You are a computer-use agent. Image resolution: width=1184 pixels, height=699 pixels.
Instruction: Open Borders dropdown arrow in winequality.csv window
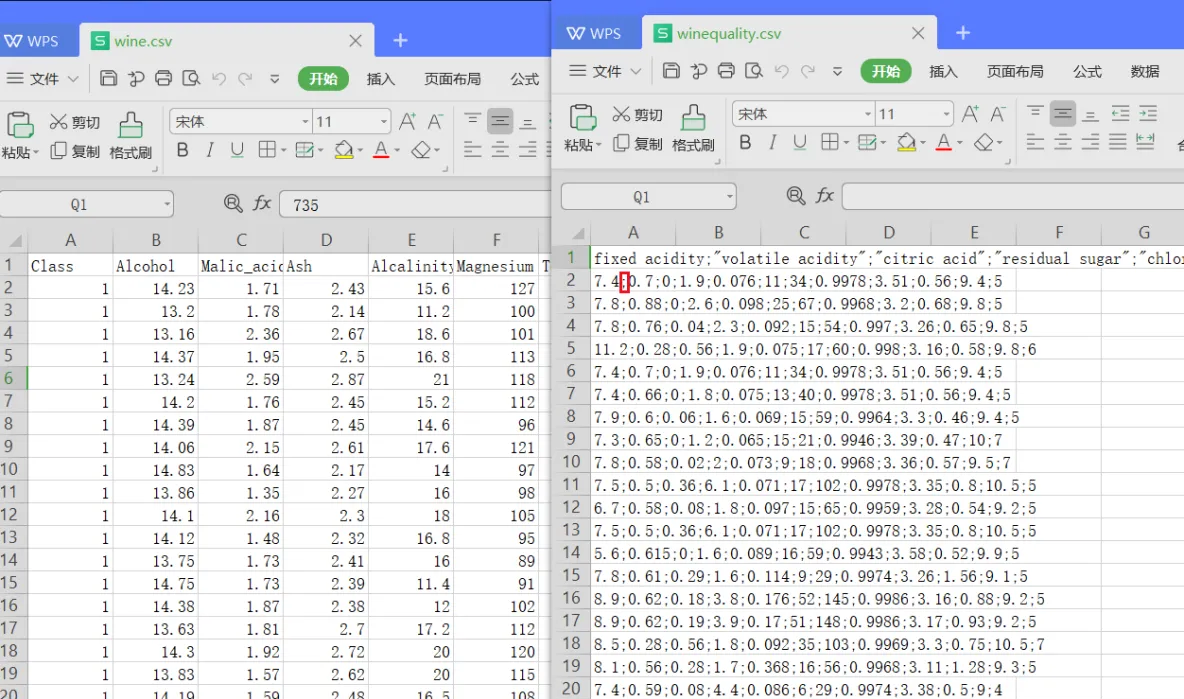846,143
